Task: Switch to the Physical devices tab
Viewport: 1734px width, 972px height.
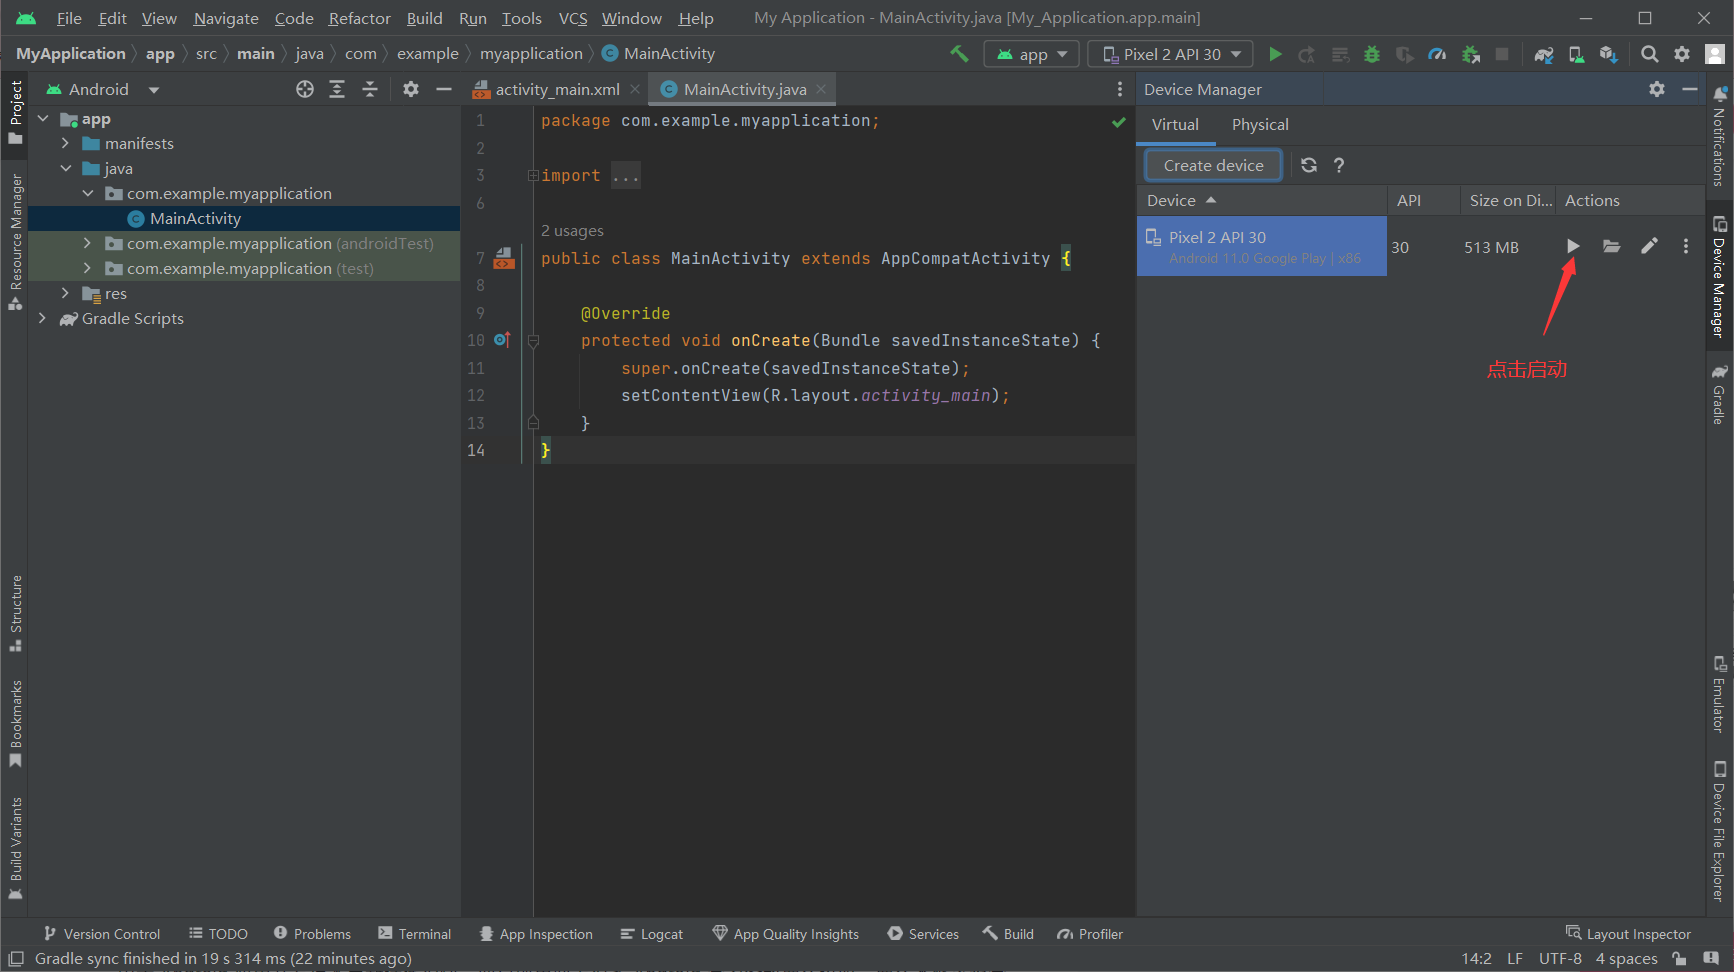Action: point(1260,124)
